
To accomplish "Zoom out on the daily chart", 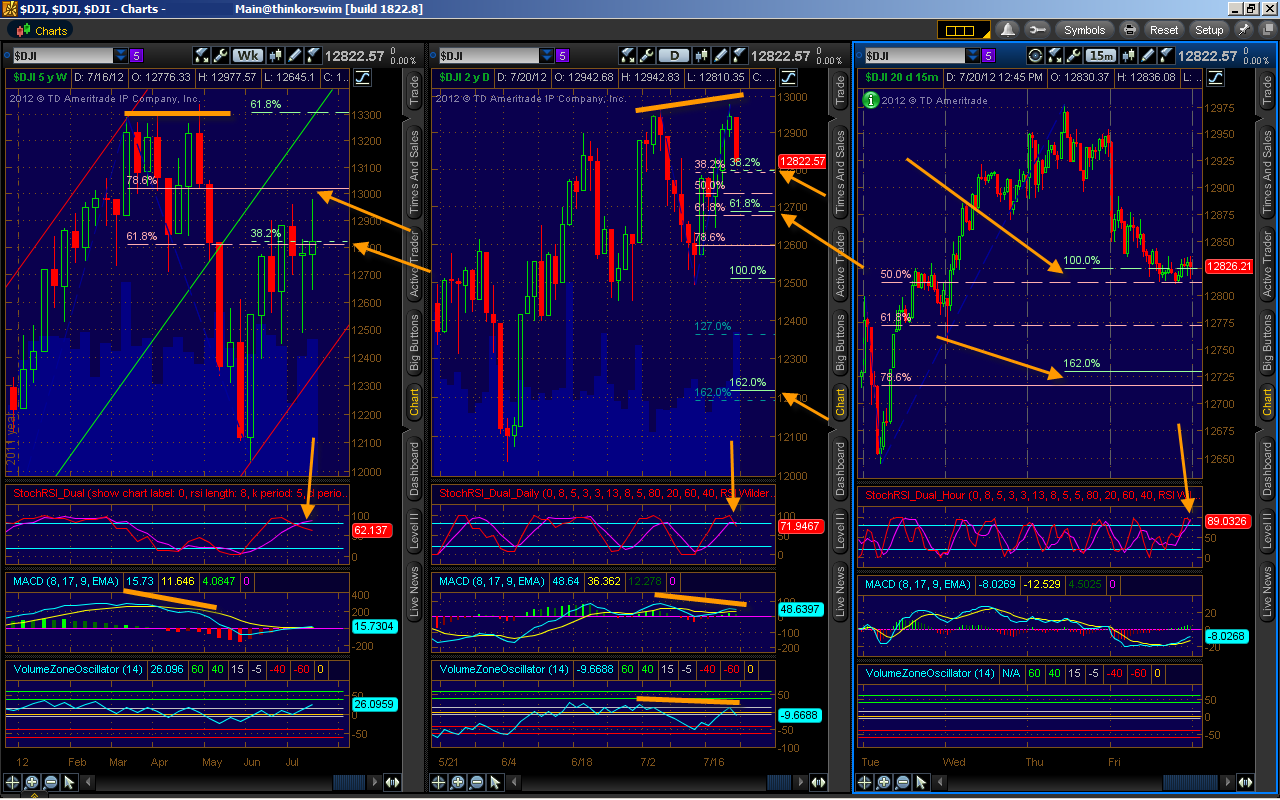I will point(476,783).
